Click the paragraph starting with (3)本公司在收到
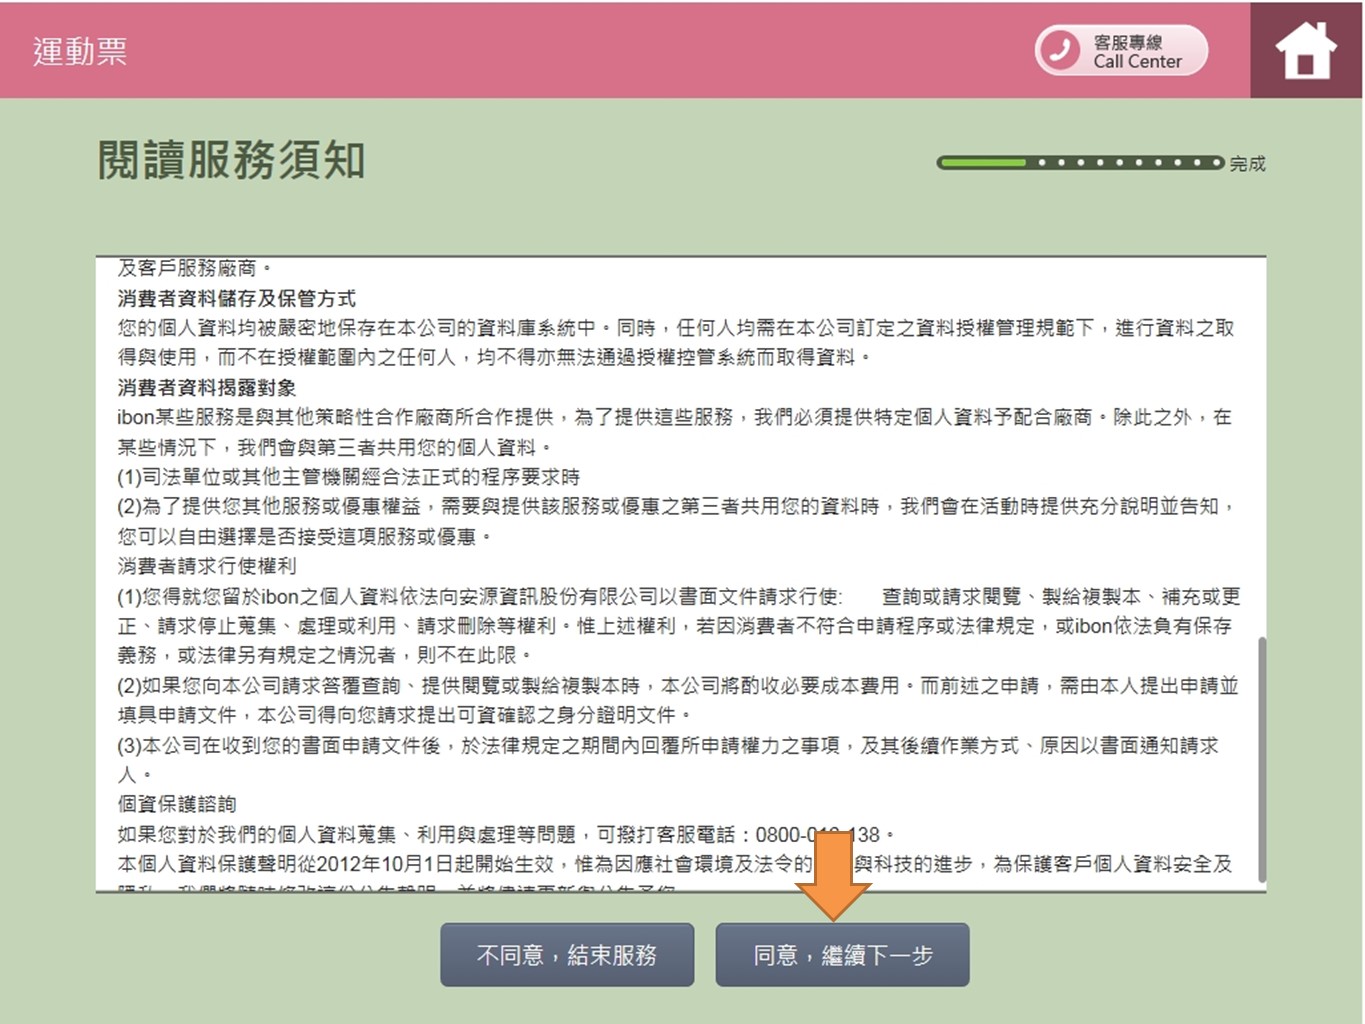Image resolution: width=1365 pixels, height=1024 pixels. pyautogui.click(x=667, y=745)
